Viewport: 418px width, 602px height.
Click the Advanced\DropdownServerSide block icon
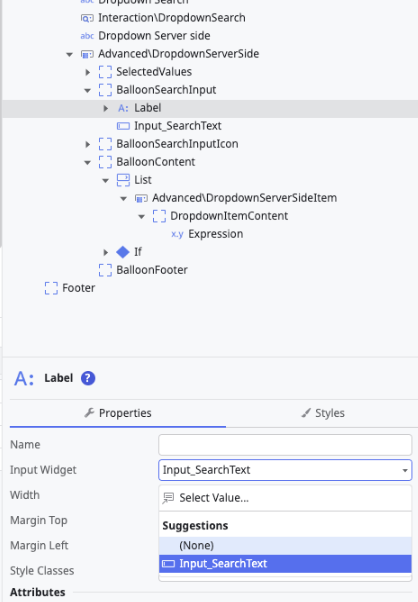pyautogui.click(x=87, y=54)
